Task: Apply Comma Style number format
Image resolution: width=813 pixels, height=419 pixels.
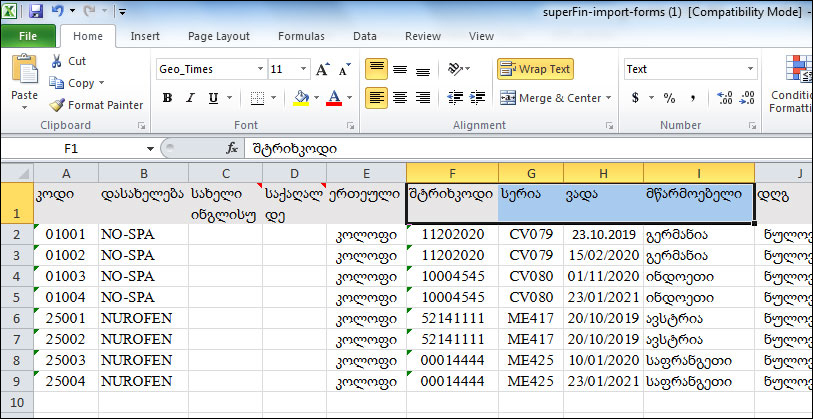Action: (x=692, y=98)
